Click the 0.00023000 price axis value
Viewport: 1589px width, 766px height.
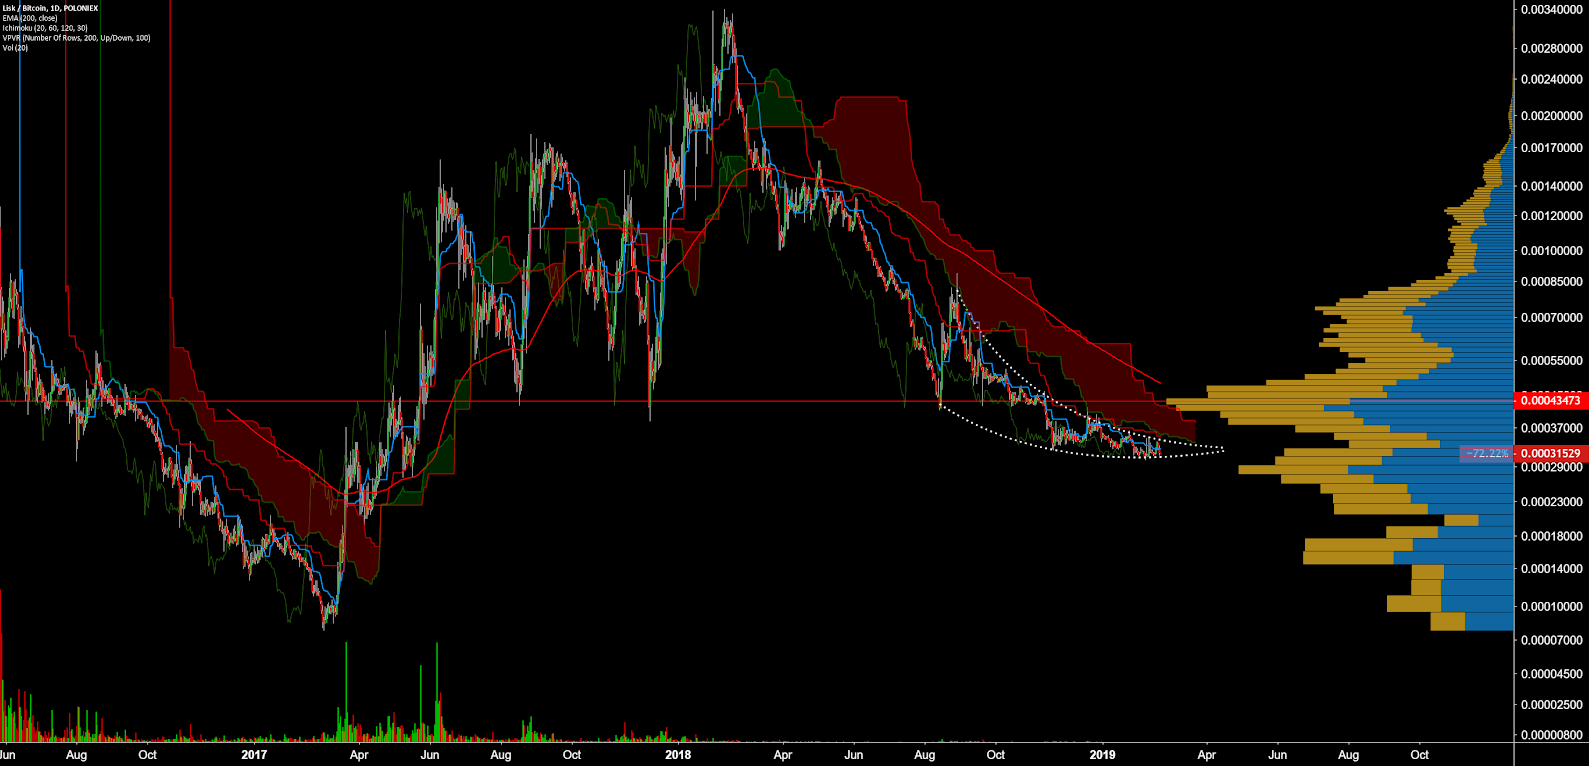[x=1552, y=502]
